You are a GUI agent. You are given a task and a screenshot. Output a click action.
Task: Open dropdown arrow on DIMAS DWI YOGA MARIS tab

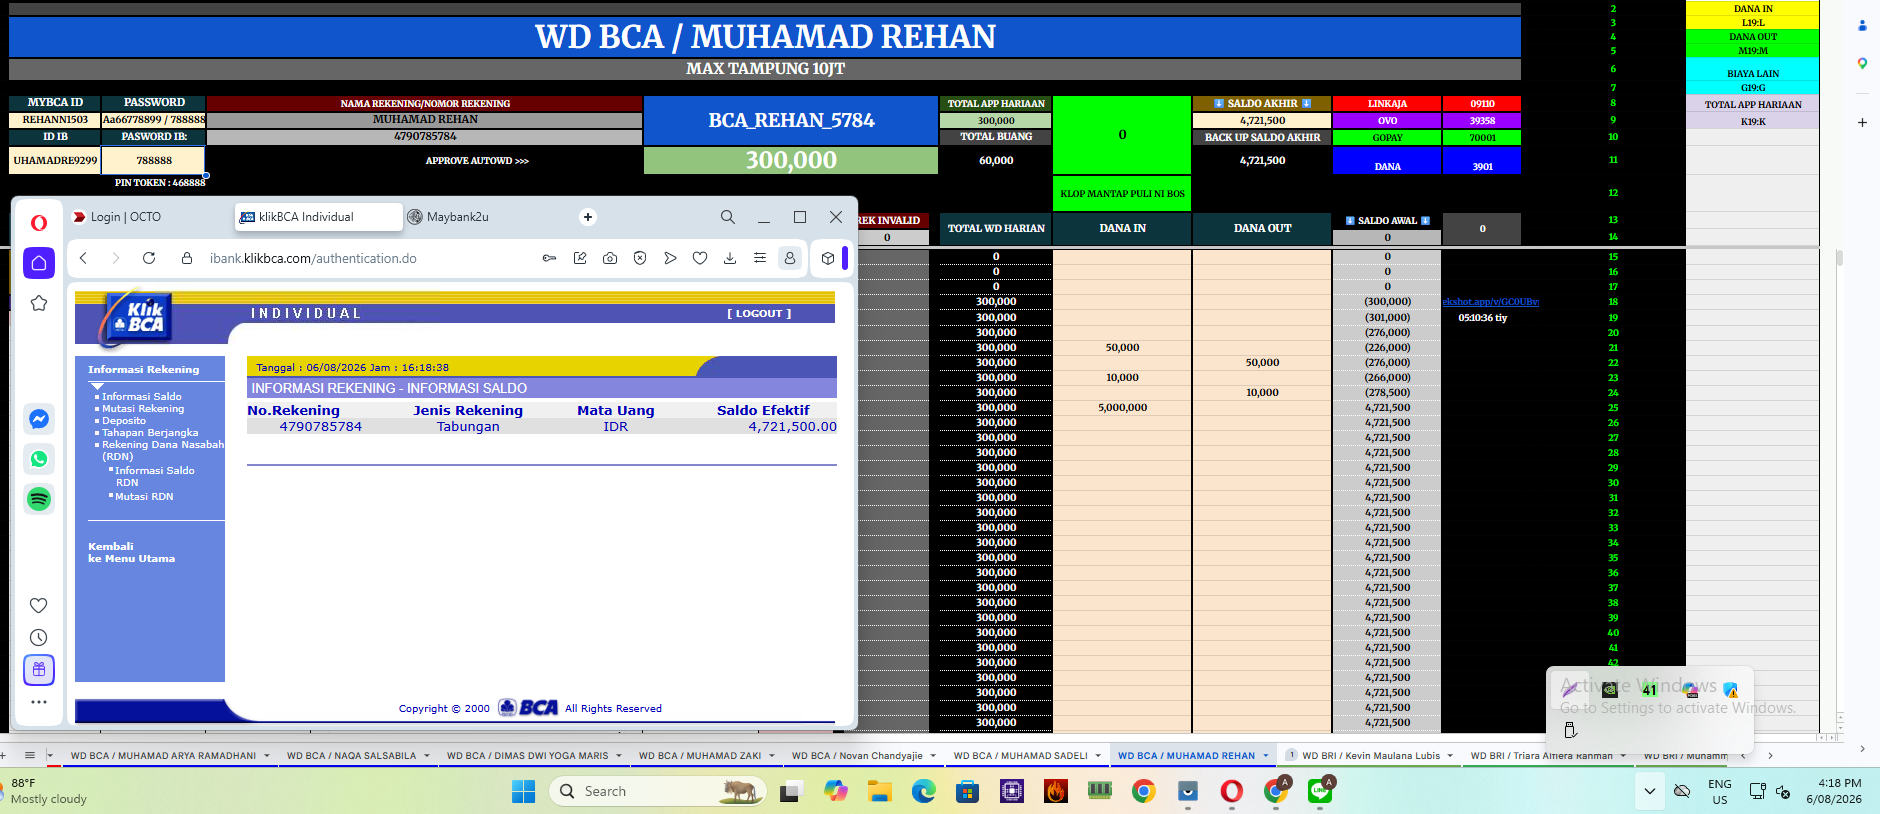point(619,756)
